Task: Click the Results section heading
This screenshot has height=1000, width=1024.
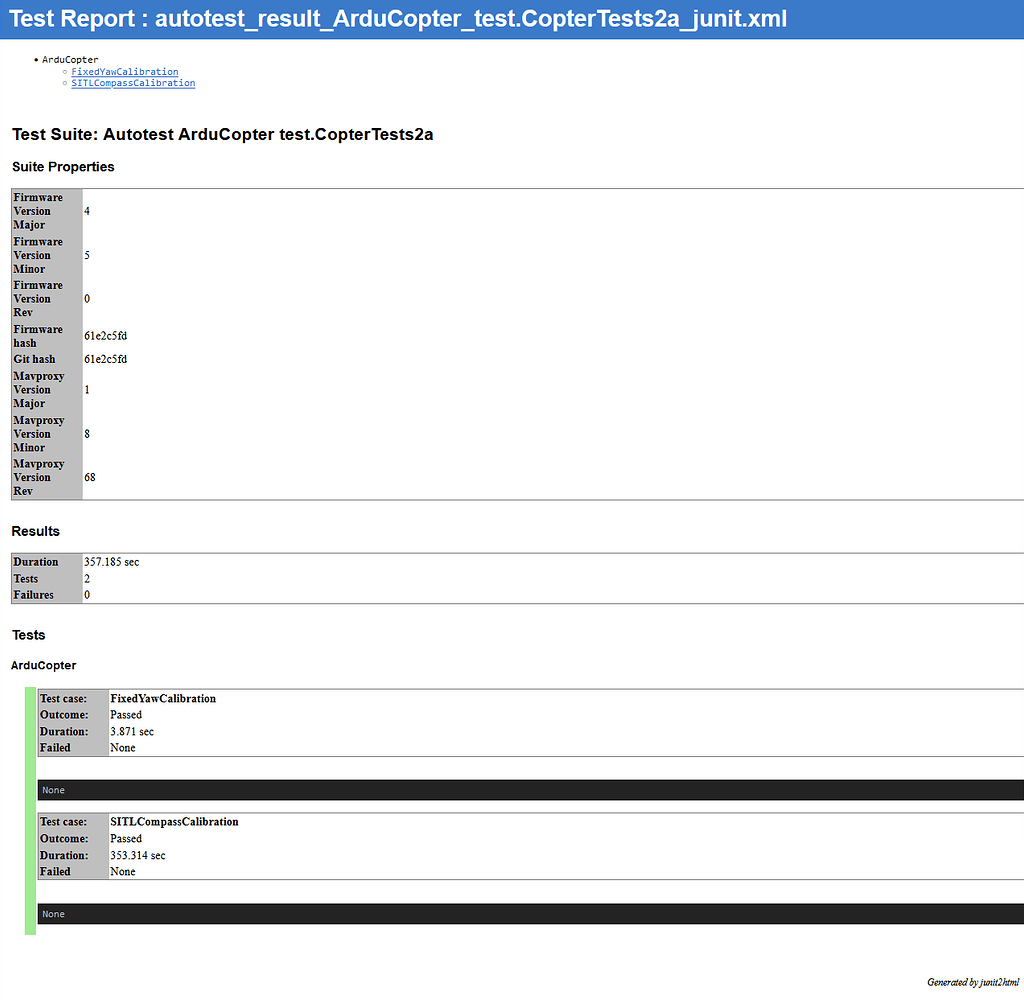Action: point(35,531)
